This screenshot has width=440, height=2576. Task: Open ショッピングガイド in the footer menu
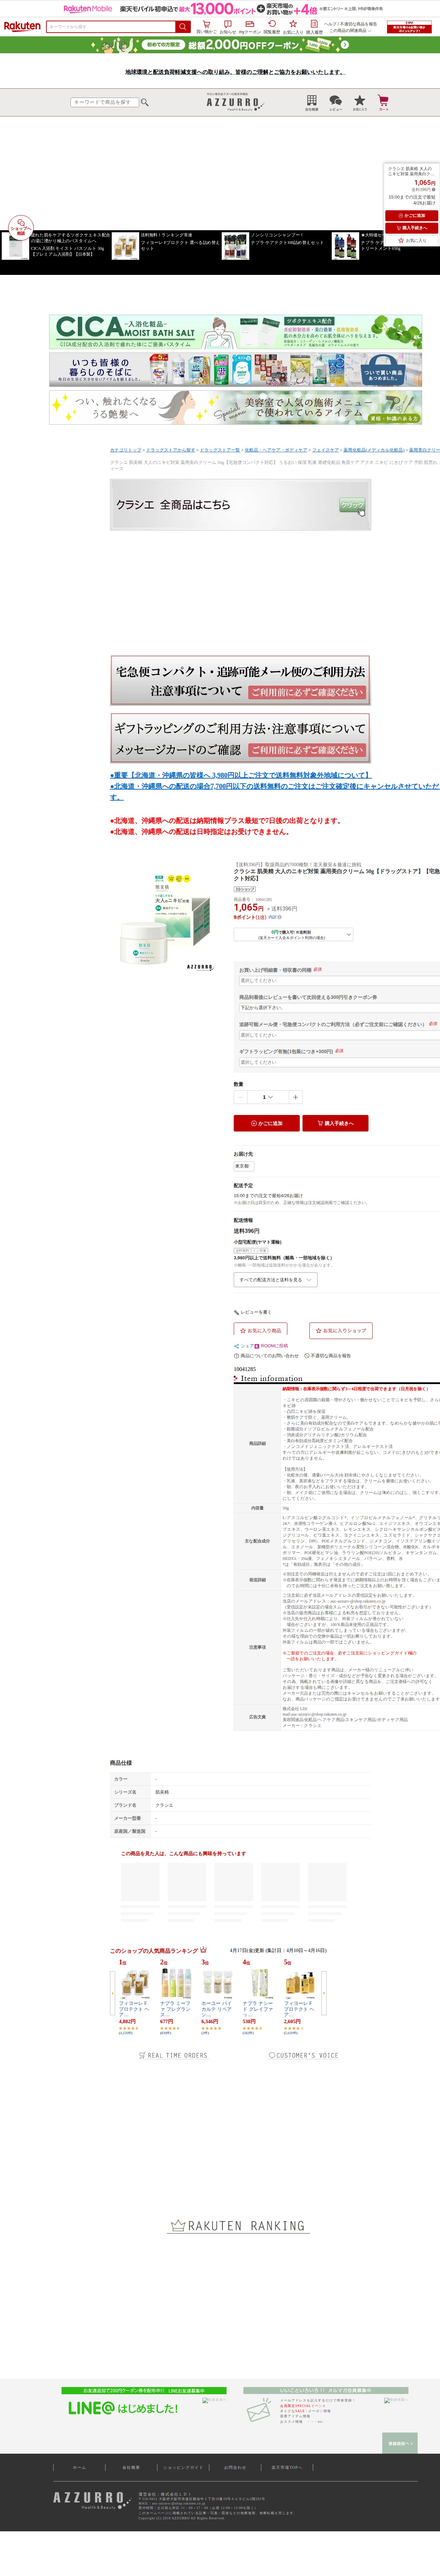[x=183, y=2467]
